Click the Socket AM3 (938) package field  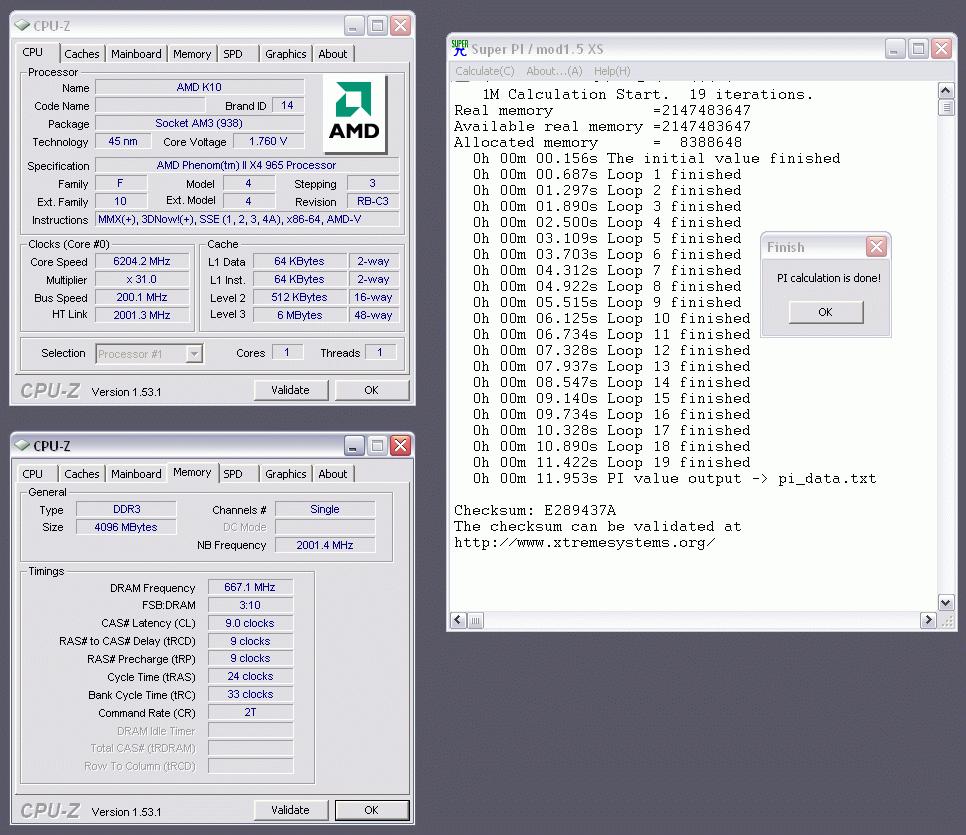(x=199, y=123)
